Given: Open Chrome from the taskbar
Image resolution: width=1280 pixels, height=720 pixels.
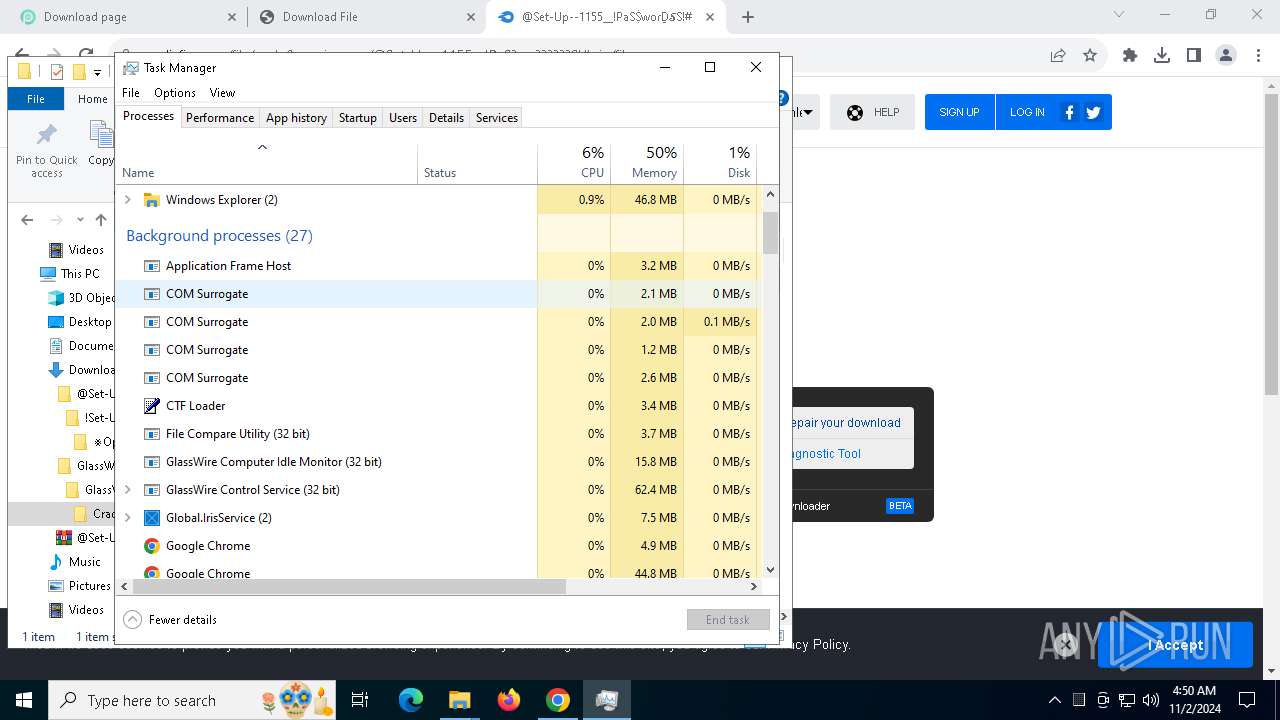Looking at the screenshot, I should click(x=558, y=700).
